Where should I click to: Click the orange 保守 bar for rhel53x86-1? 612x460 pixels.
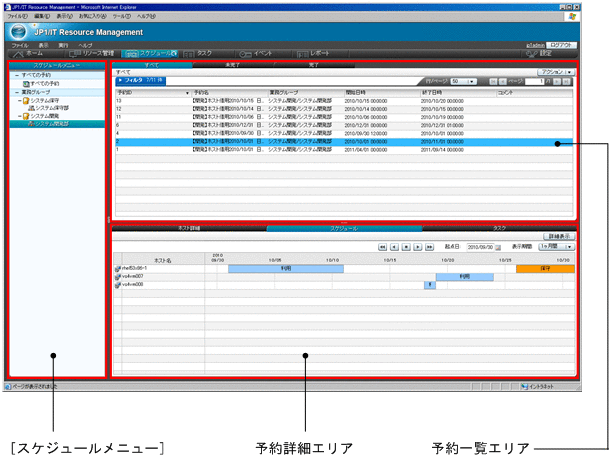[545, 269]
